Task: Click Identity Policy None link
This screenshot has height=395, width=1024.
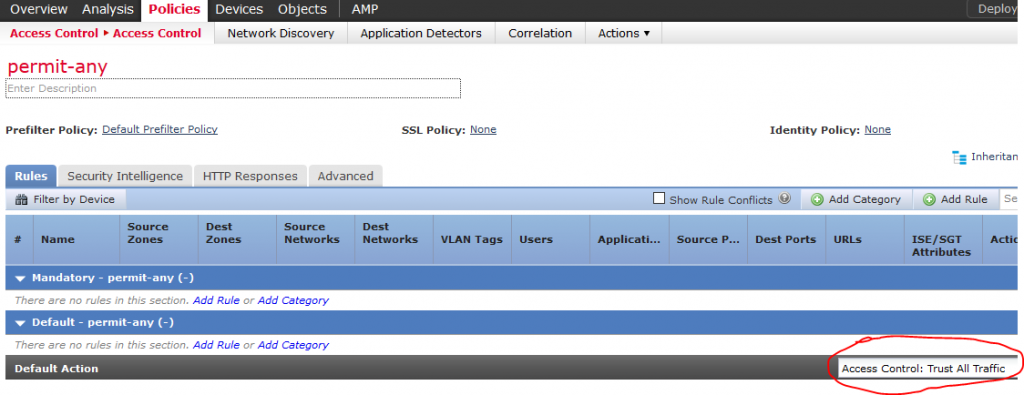Action: pos(878,130)
